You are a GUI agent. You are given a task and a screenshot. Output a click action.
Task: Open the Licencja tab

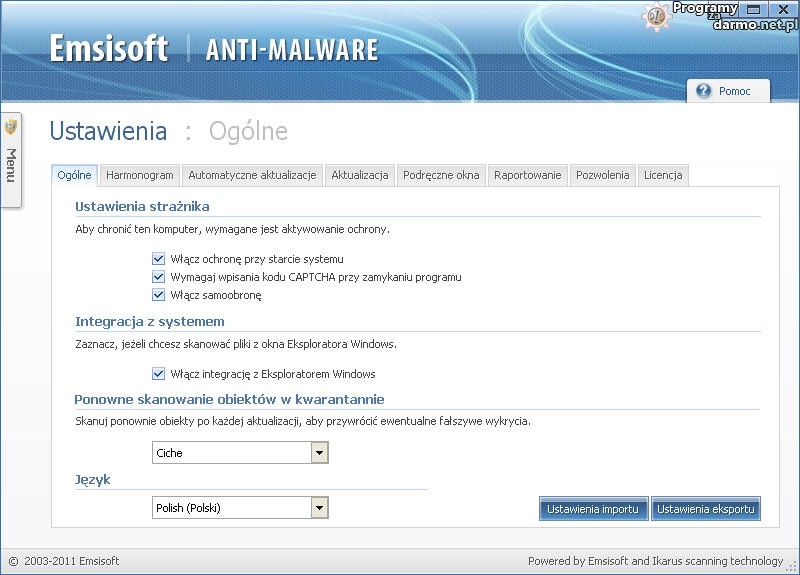[x=663, y=175]
